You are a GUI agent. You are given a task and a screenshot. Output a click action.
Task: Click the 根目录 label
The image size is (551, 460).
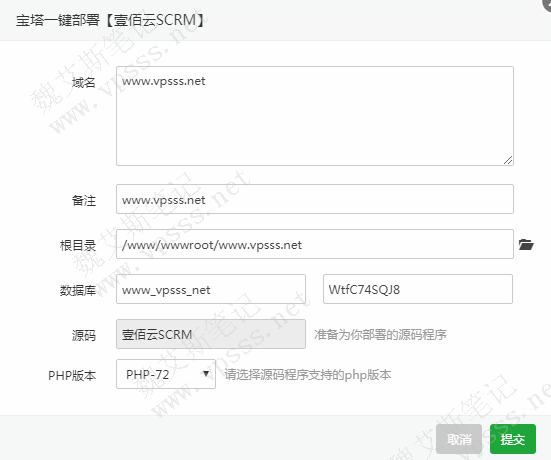[78, 246]
